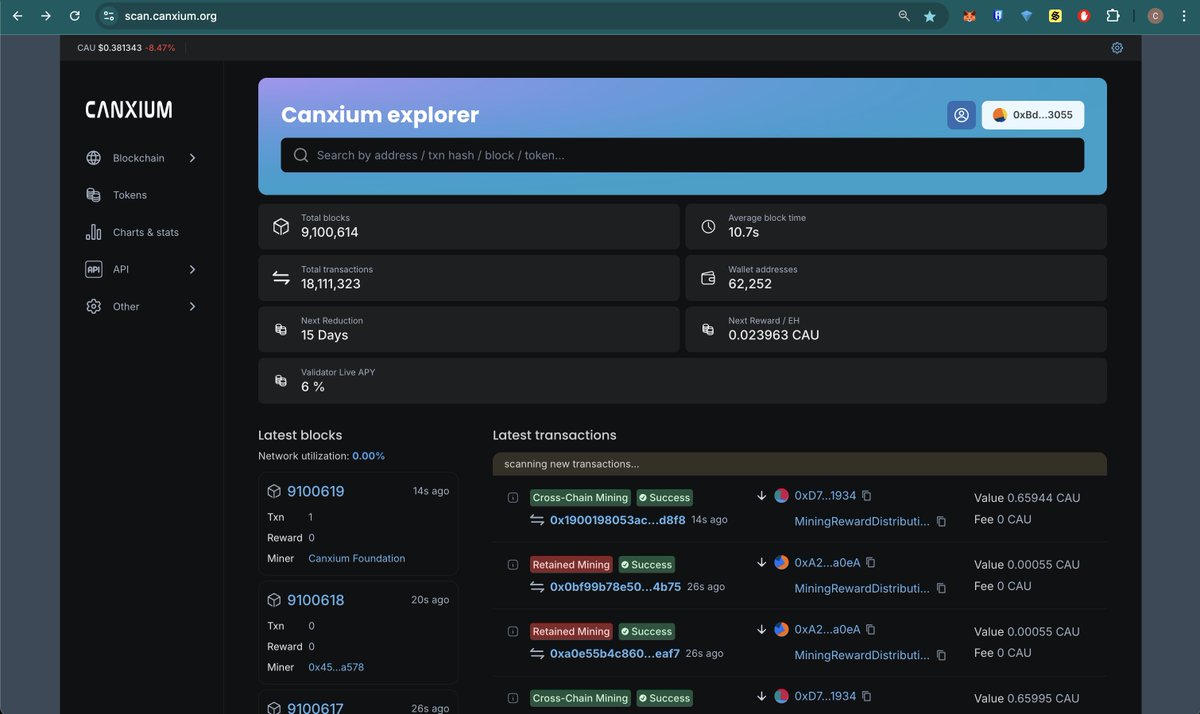Click the search magnifier icon in search bar
This screenshot has height=714, width=1200.
coord(301,155)
